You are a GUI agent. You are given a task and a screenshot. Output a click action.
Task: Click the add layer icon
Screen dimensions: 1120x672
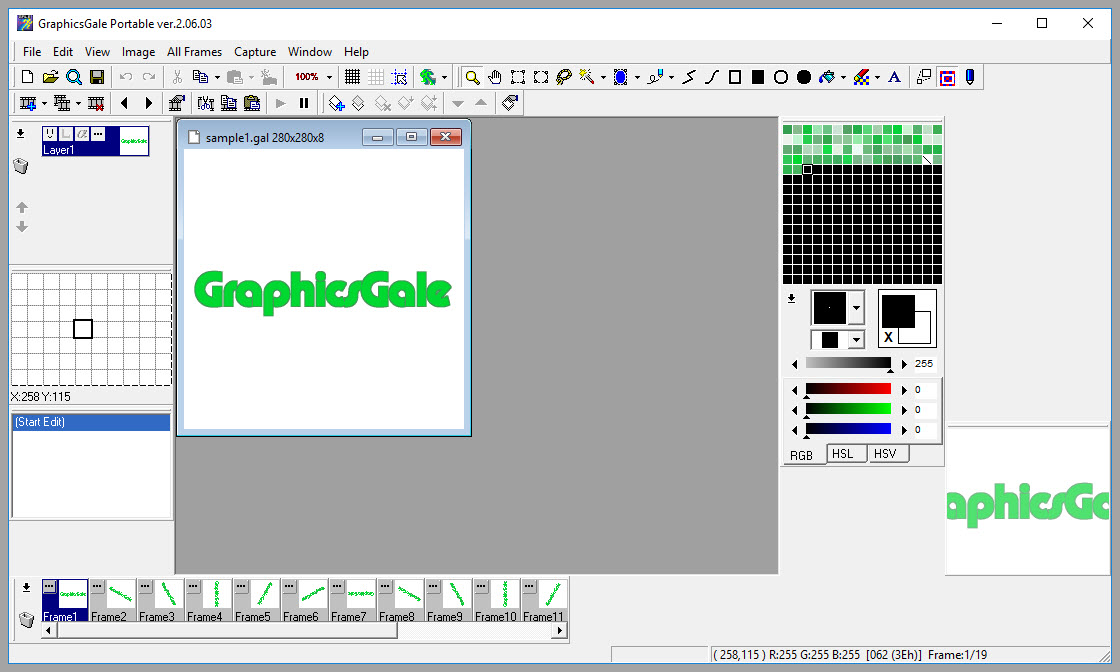[336, 104]
